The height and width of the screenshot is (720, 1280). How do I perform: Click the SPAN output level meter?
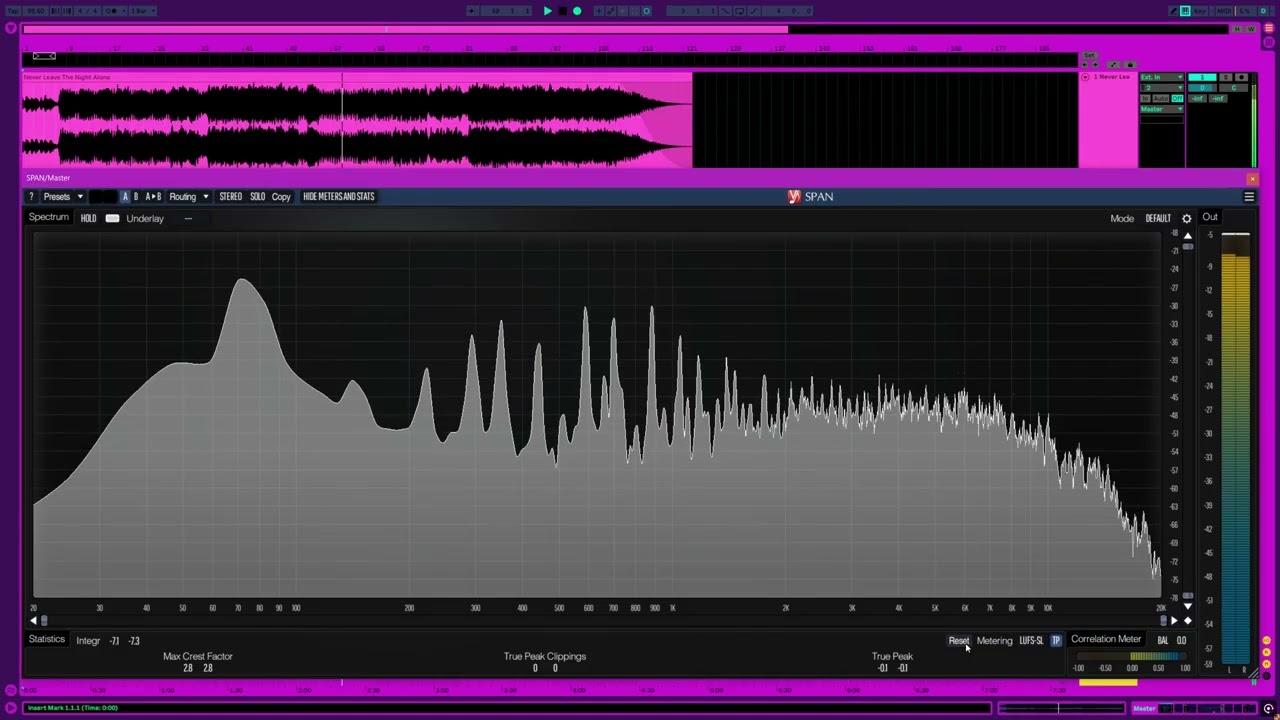(1235, 447)
